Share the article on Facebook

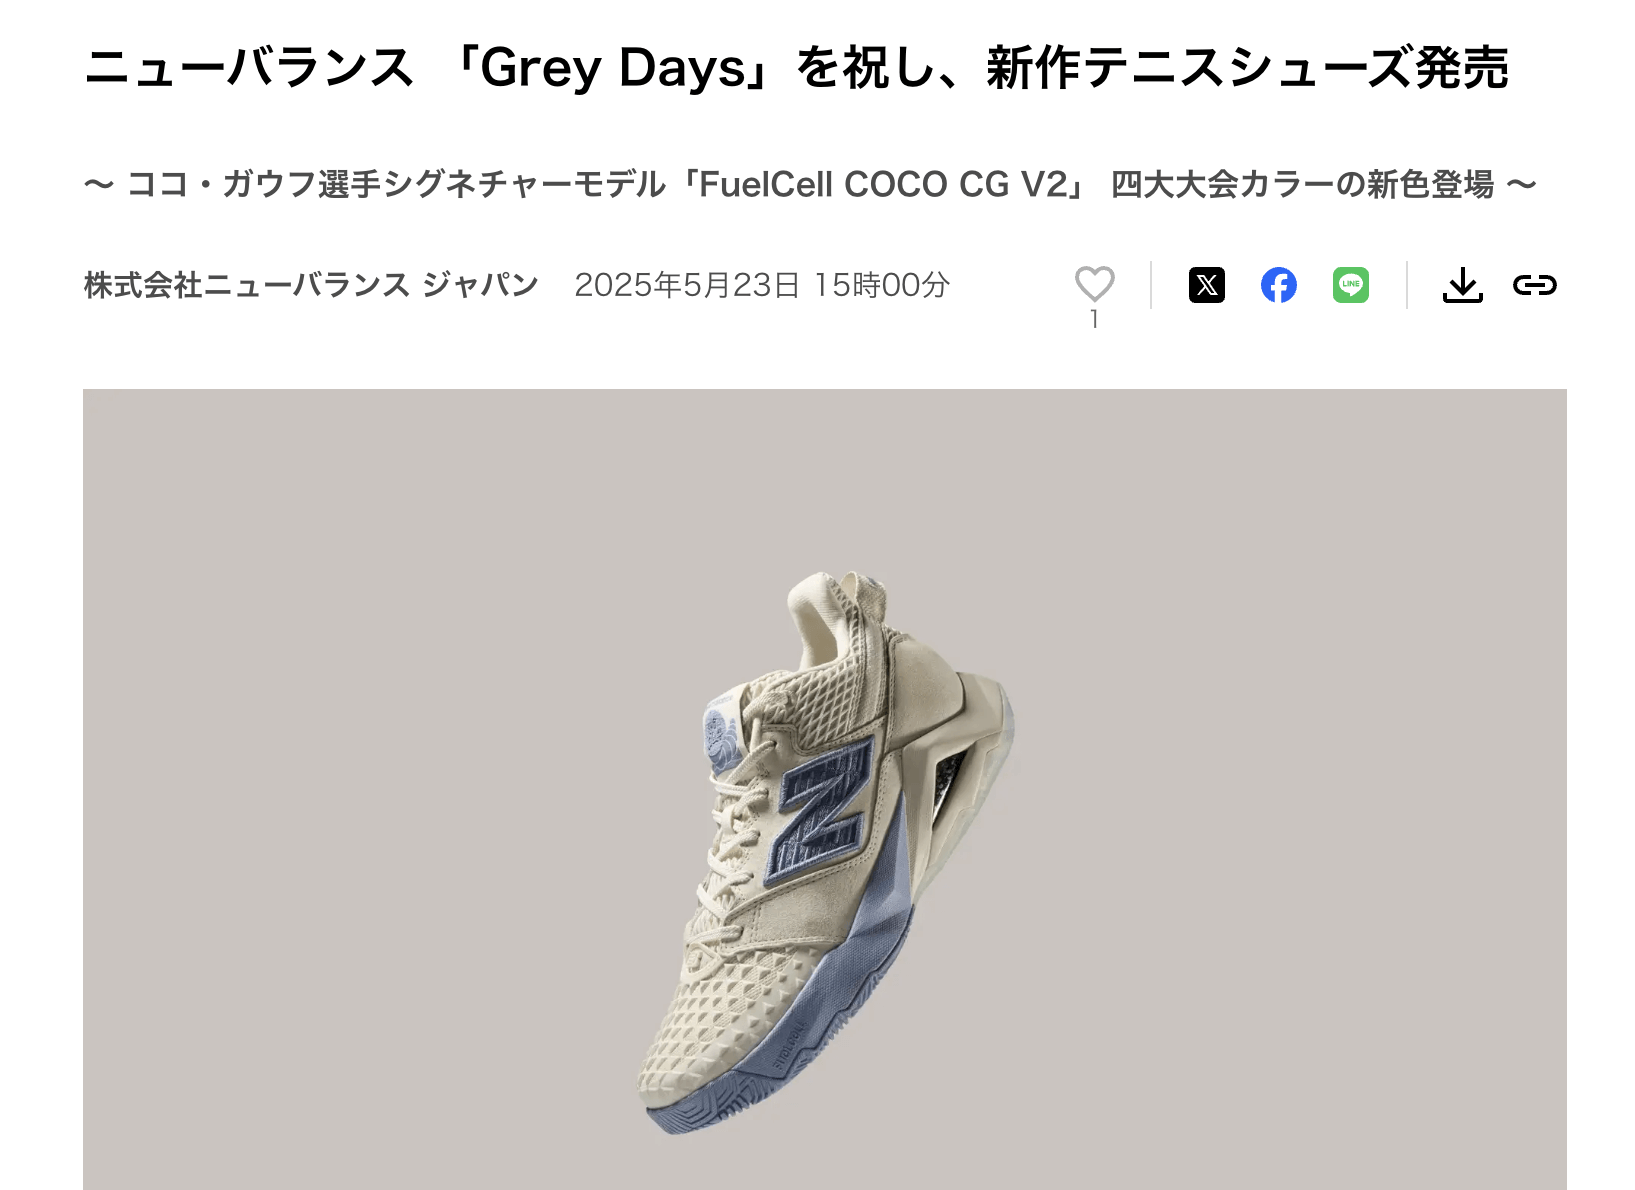click(1278, 285)
